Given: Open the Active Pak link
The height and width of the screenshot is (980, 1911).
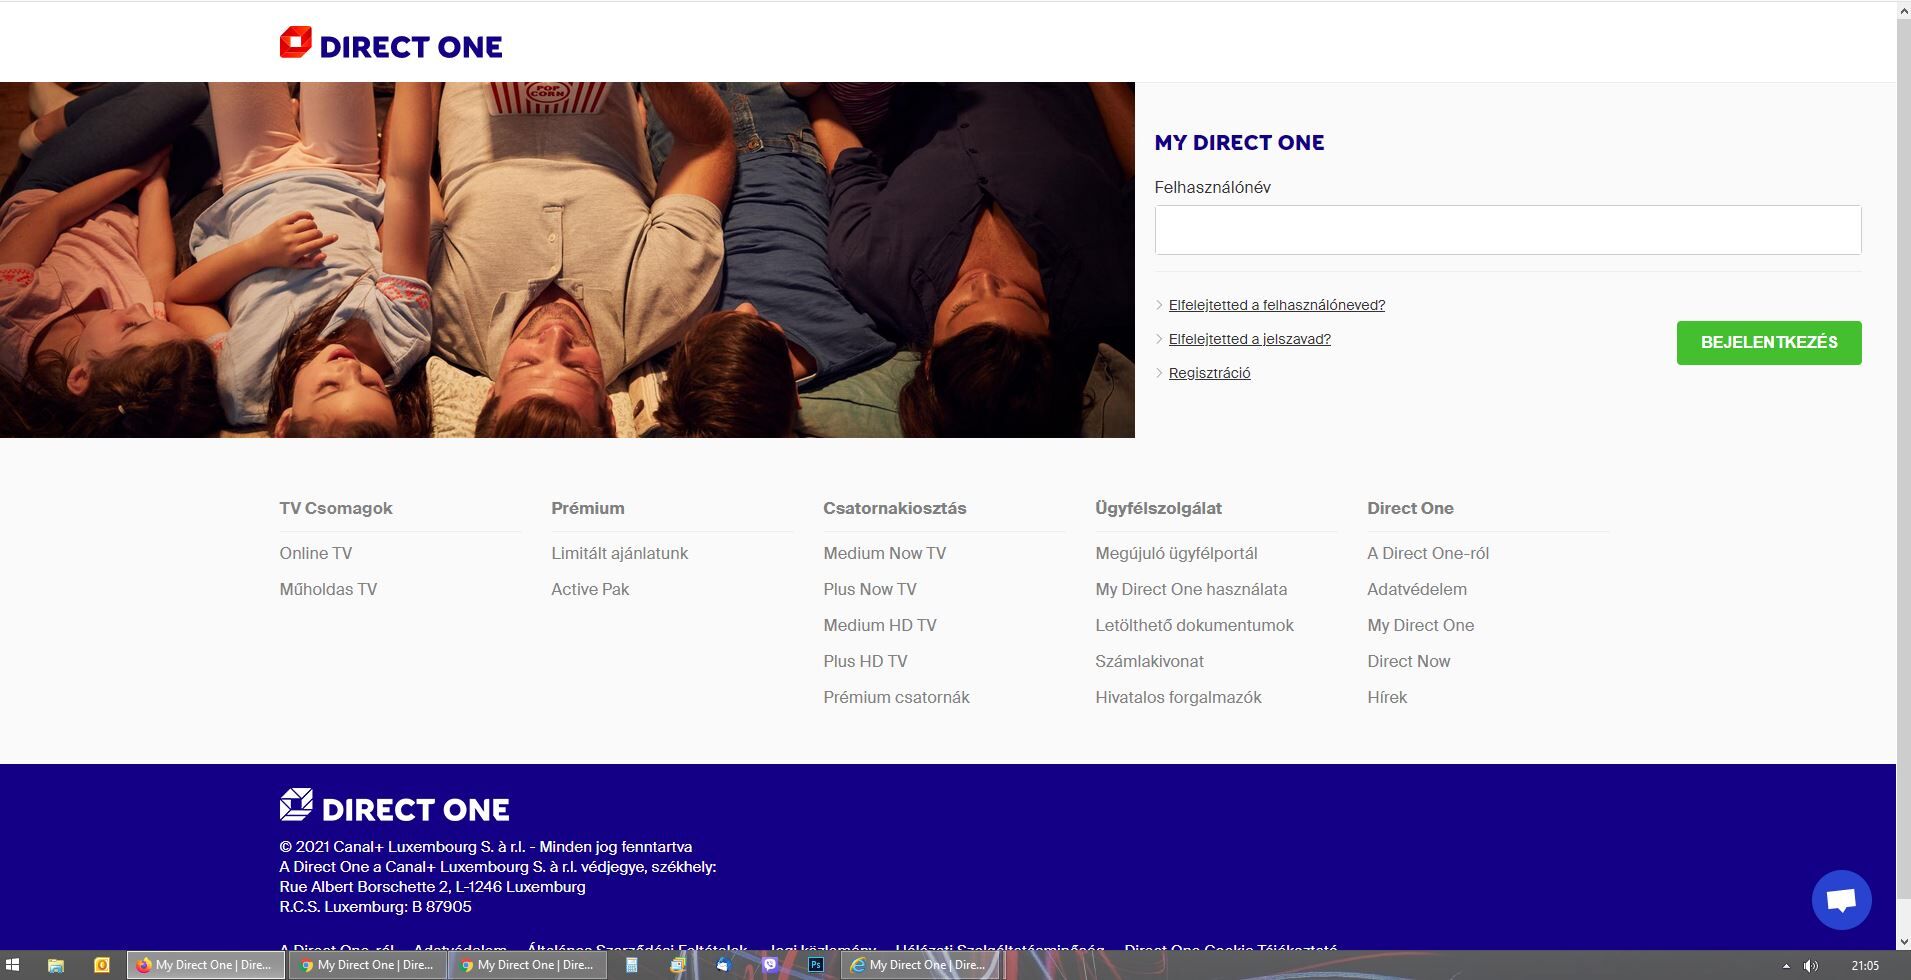Looking at the screenshot, I should 590,589.
